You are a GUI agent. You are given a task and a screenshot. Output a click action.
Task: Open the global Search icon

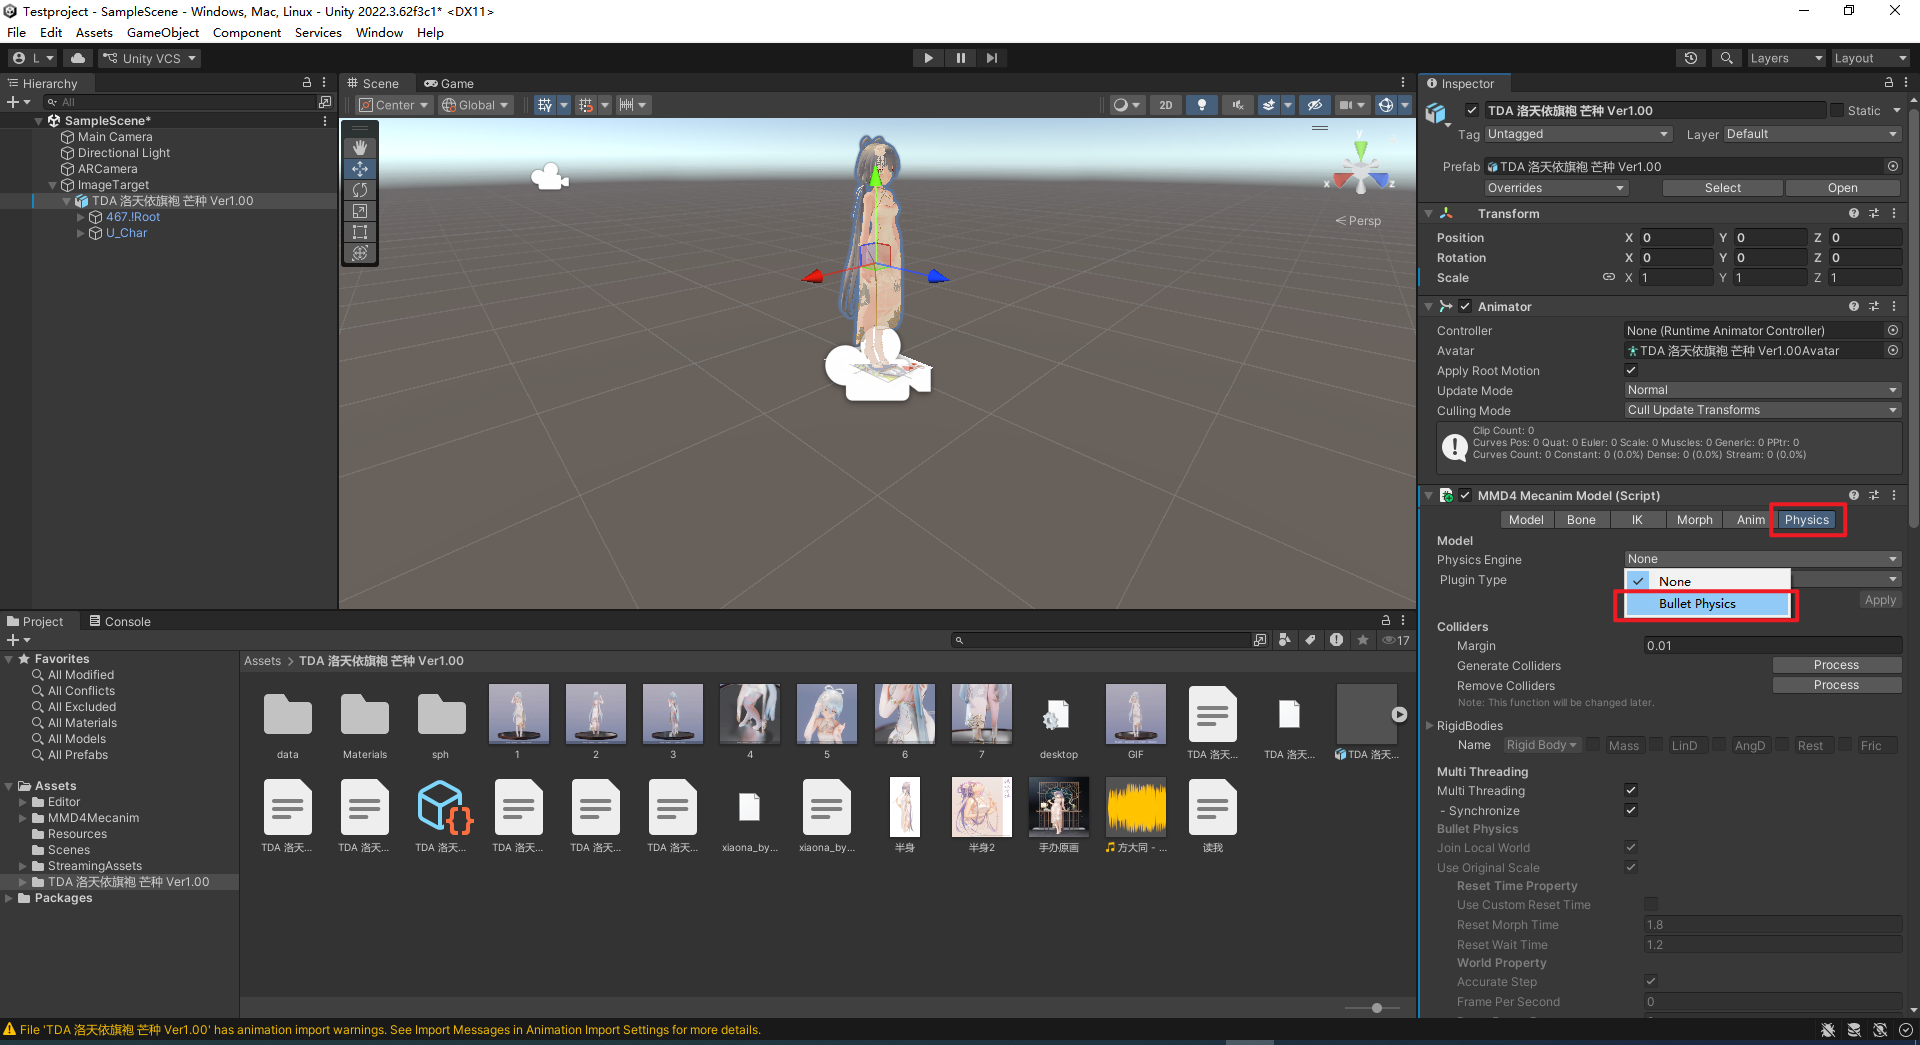pos(1726,58)
